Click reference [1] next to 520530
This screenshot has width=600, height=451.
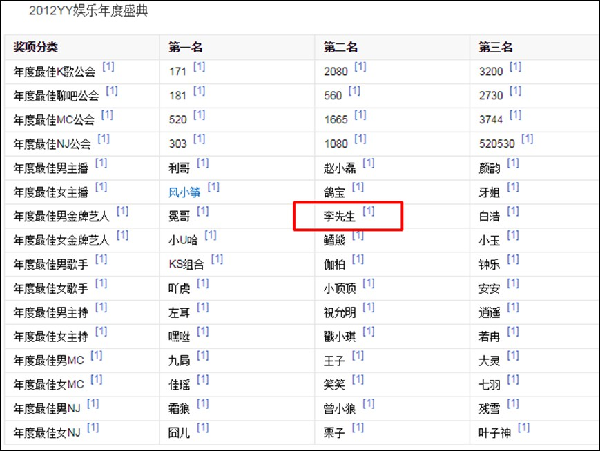tap(527, 139)
